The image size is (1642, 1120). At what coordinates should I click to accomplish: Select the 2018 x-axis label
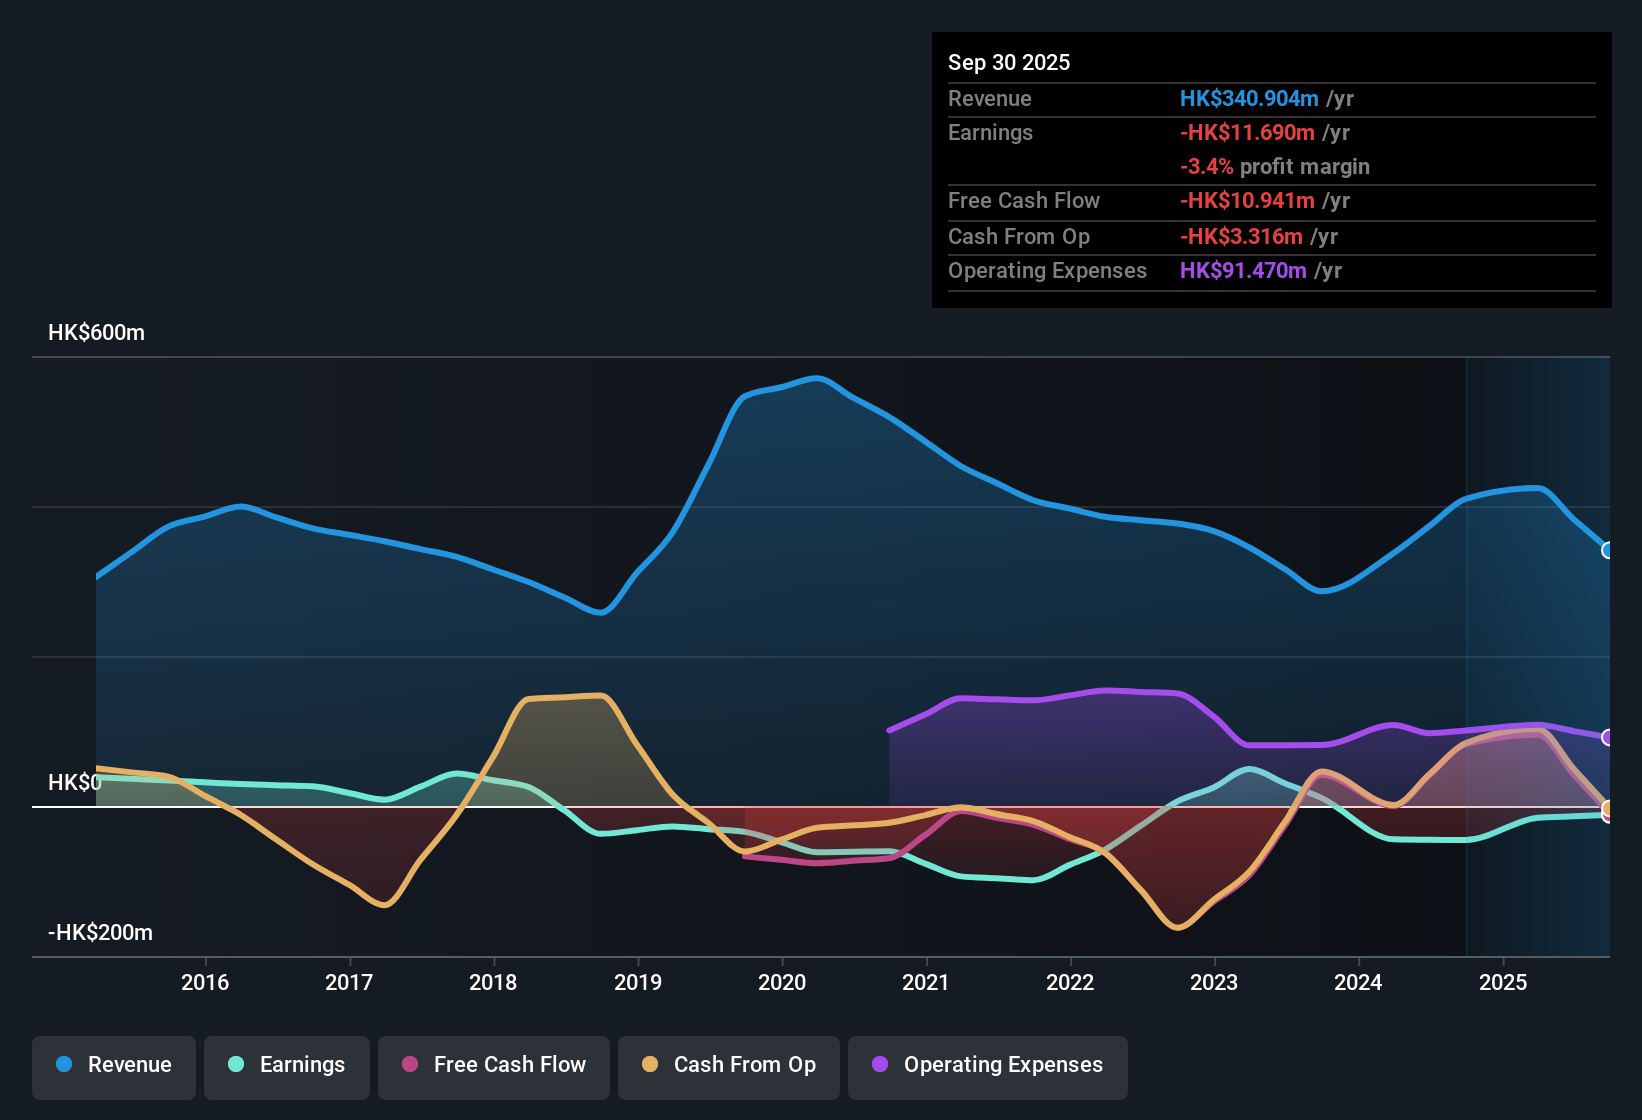click(x=493, y=982)
